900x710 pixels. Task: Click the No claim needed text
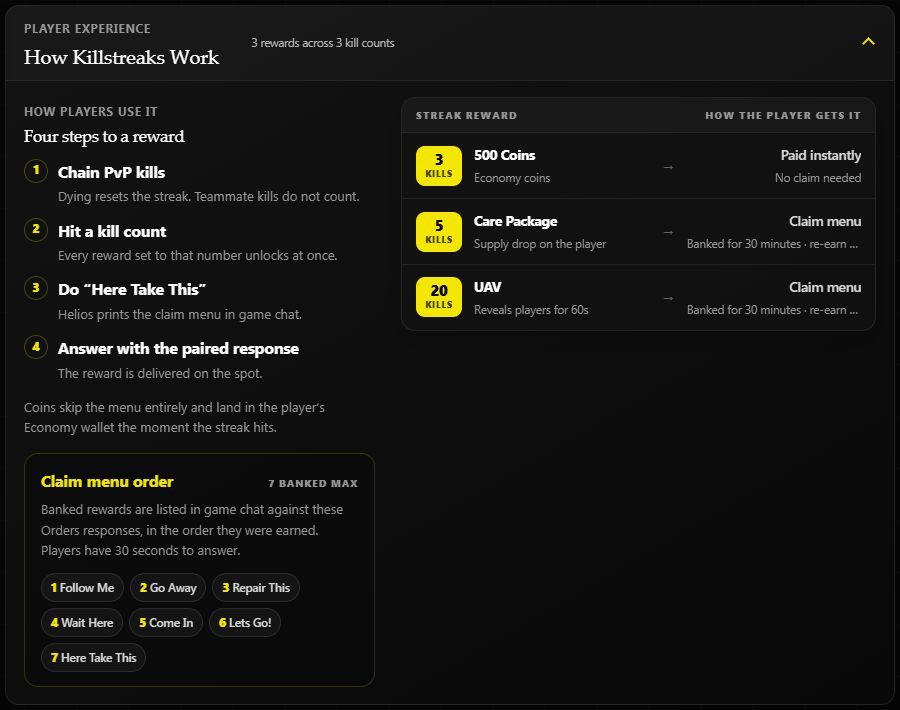tap(818, 178)
